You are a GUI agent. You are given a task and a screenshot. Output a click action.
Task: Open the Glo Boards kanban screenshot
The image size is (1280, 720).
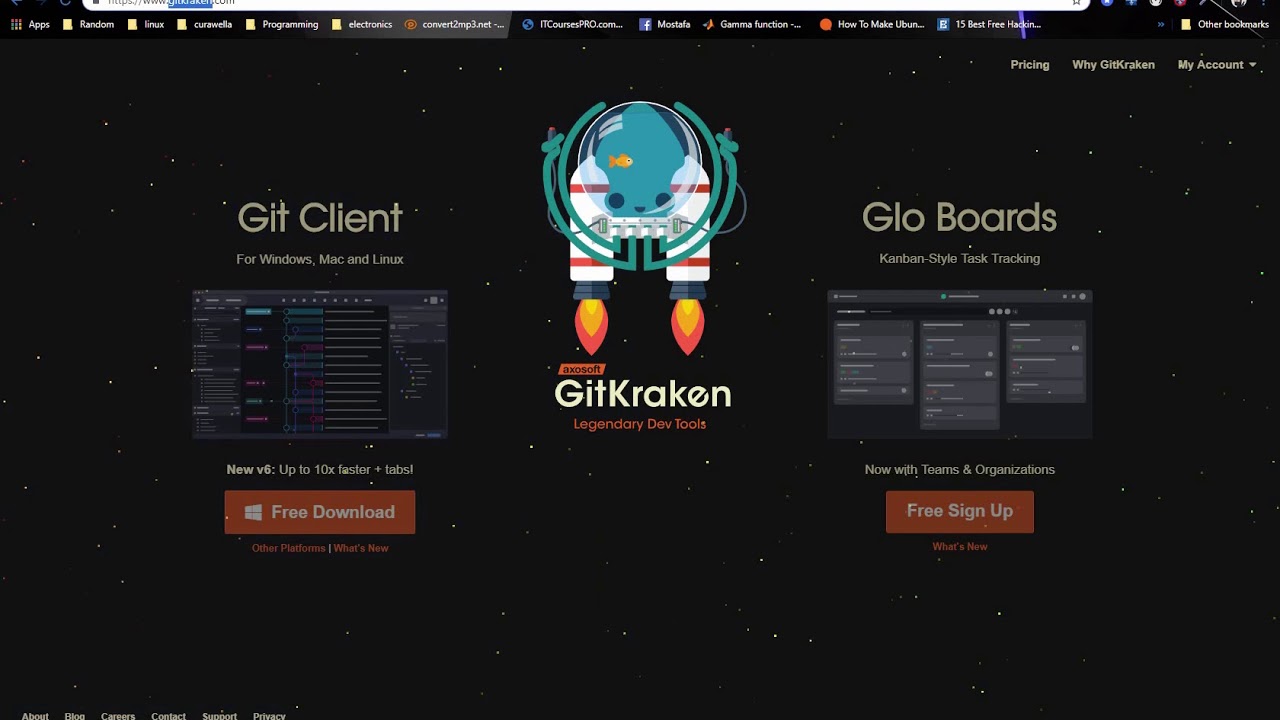[x=960, y=365]
